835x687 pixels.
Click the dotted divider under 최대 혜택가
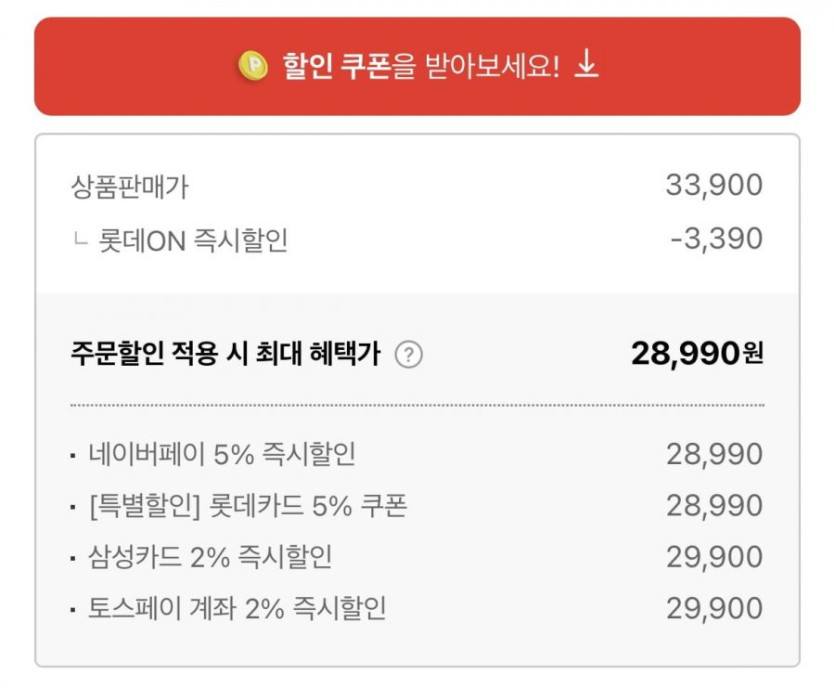(417, 405)
